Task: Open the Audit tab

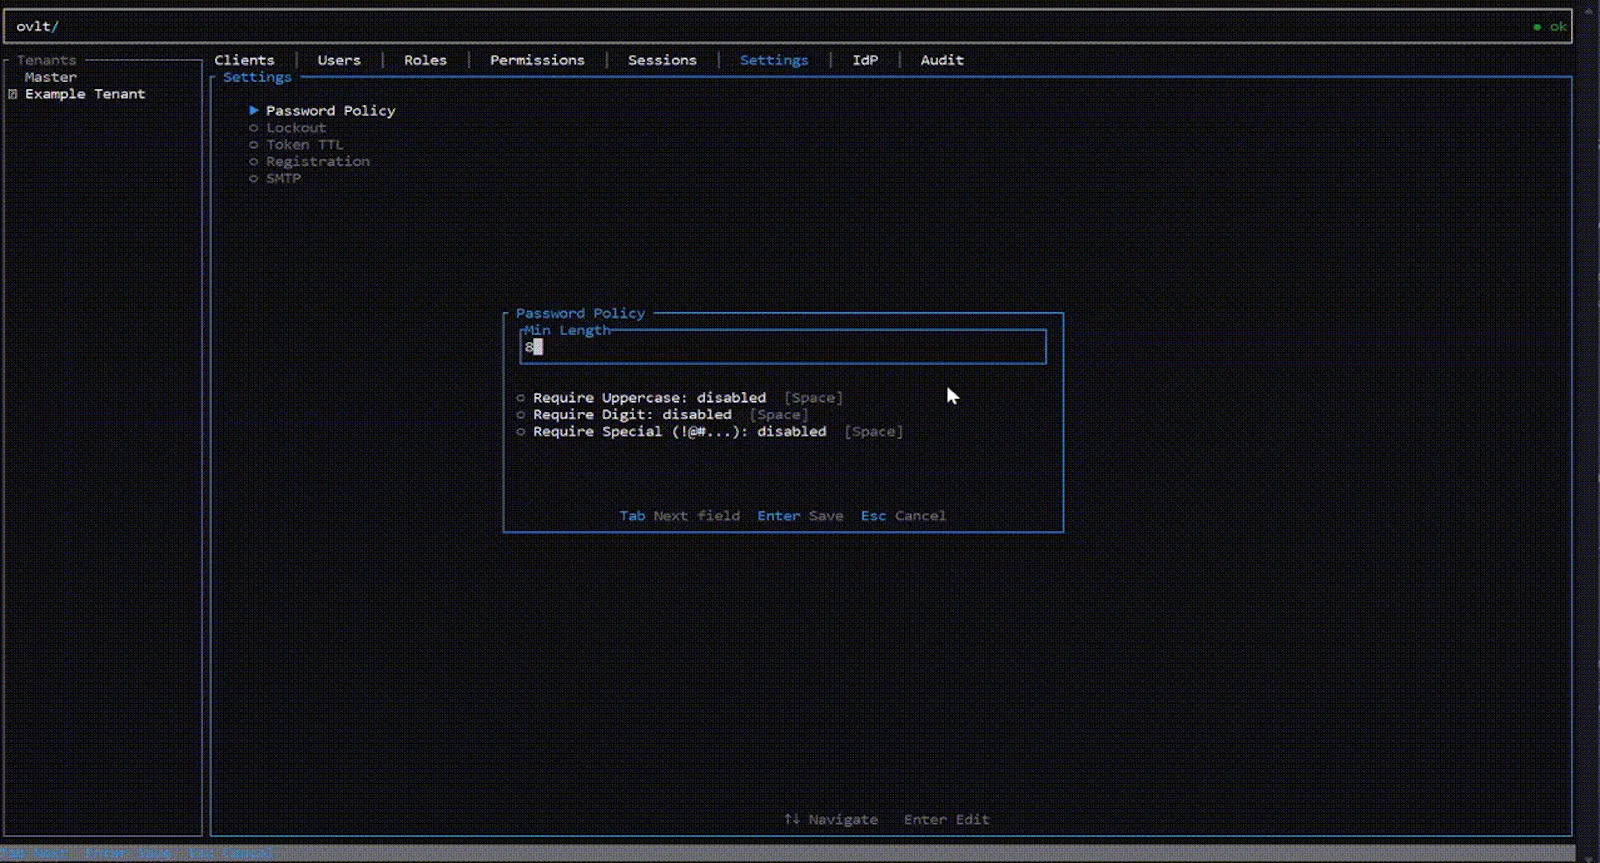Action: [x=942, y=60]
